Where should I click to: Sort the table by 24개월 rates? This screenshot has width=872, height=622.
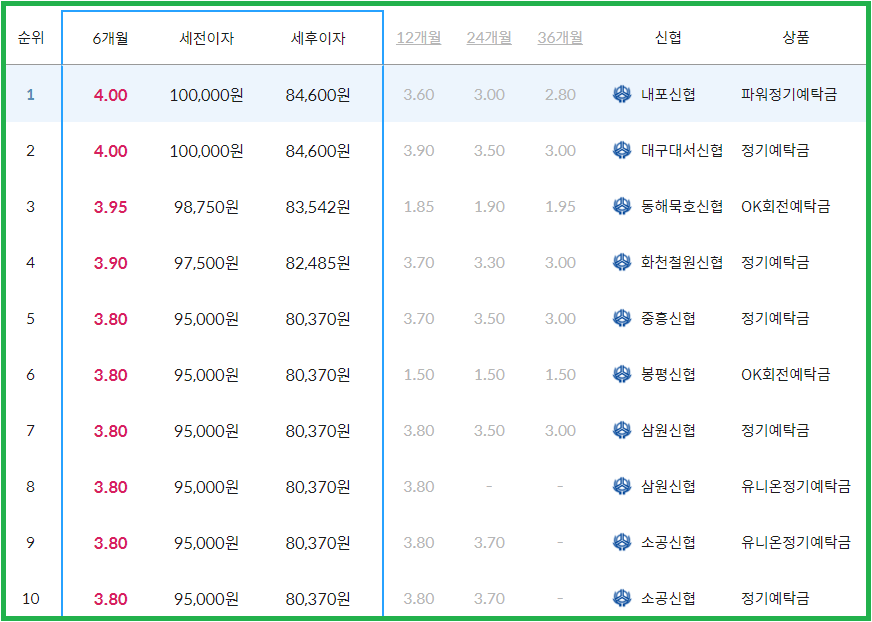coord(488,37)
